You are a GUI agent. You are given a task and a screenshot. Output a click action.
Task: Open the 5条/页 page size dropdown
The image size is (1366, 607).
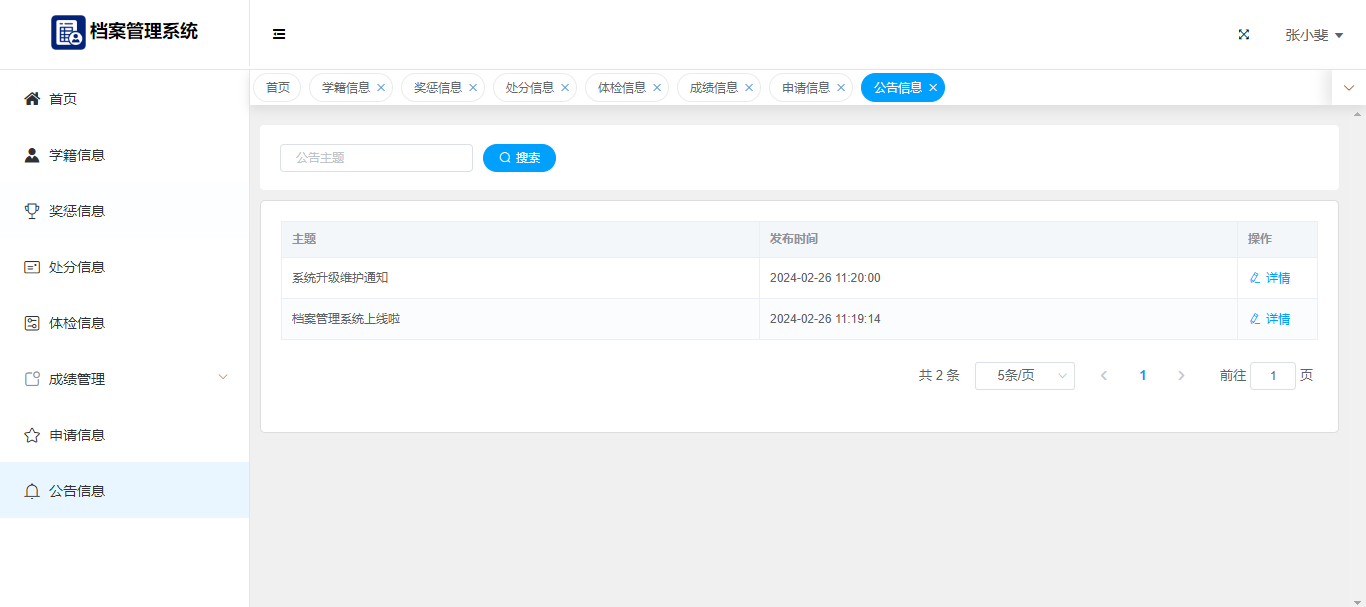[1024, 376]
